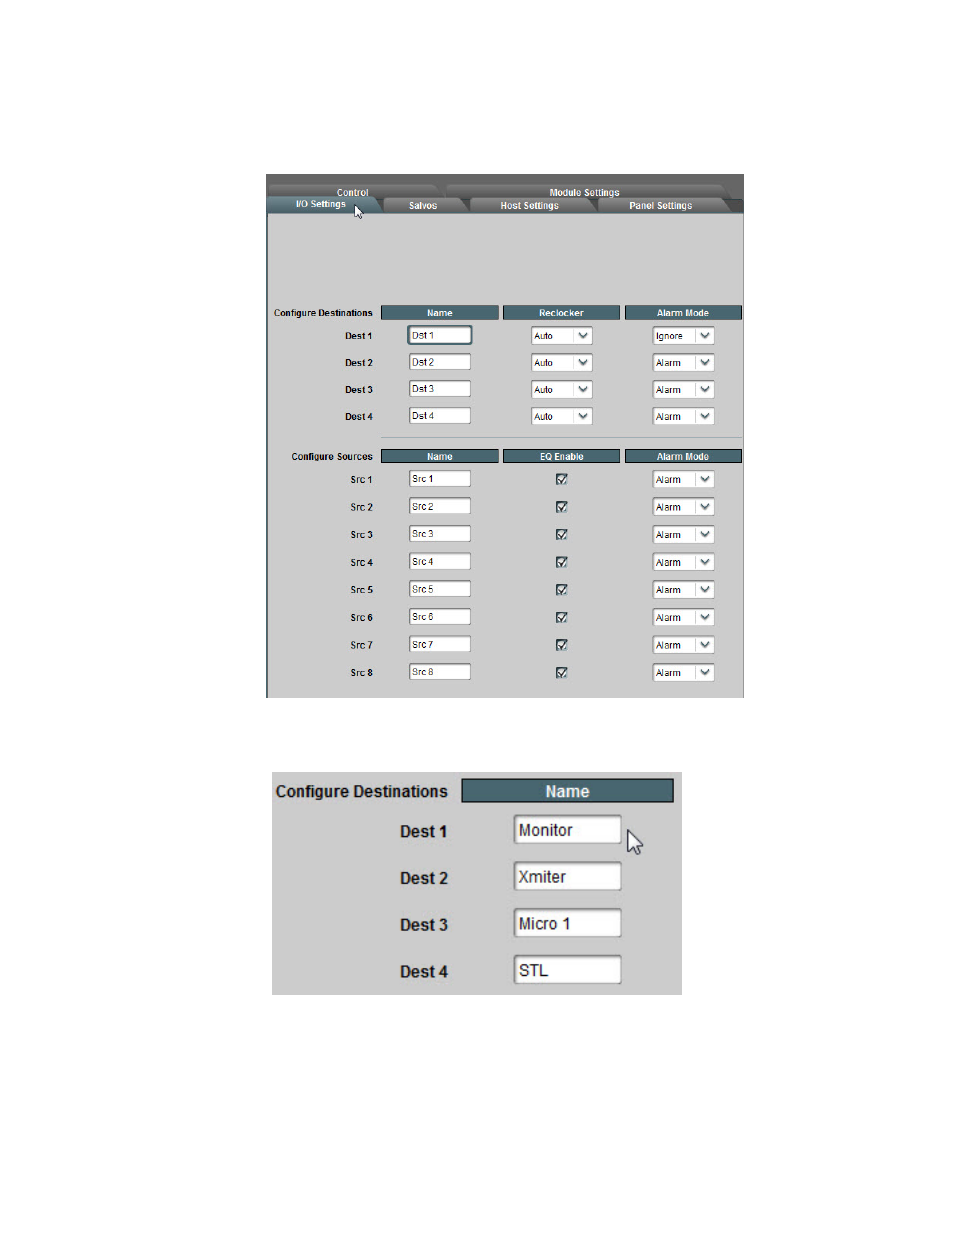Toggle EQ Enable checkbox for Src 7

562,645
